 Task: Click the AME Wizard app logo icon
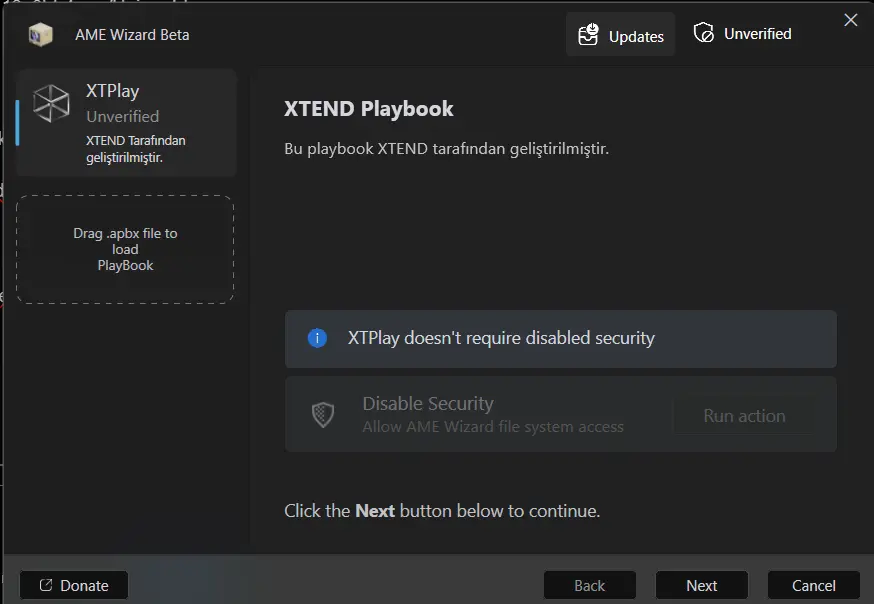(x=41, y=35)
